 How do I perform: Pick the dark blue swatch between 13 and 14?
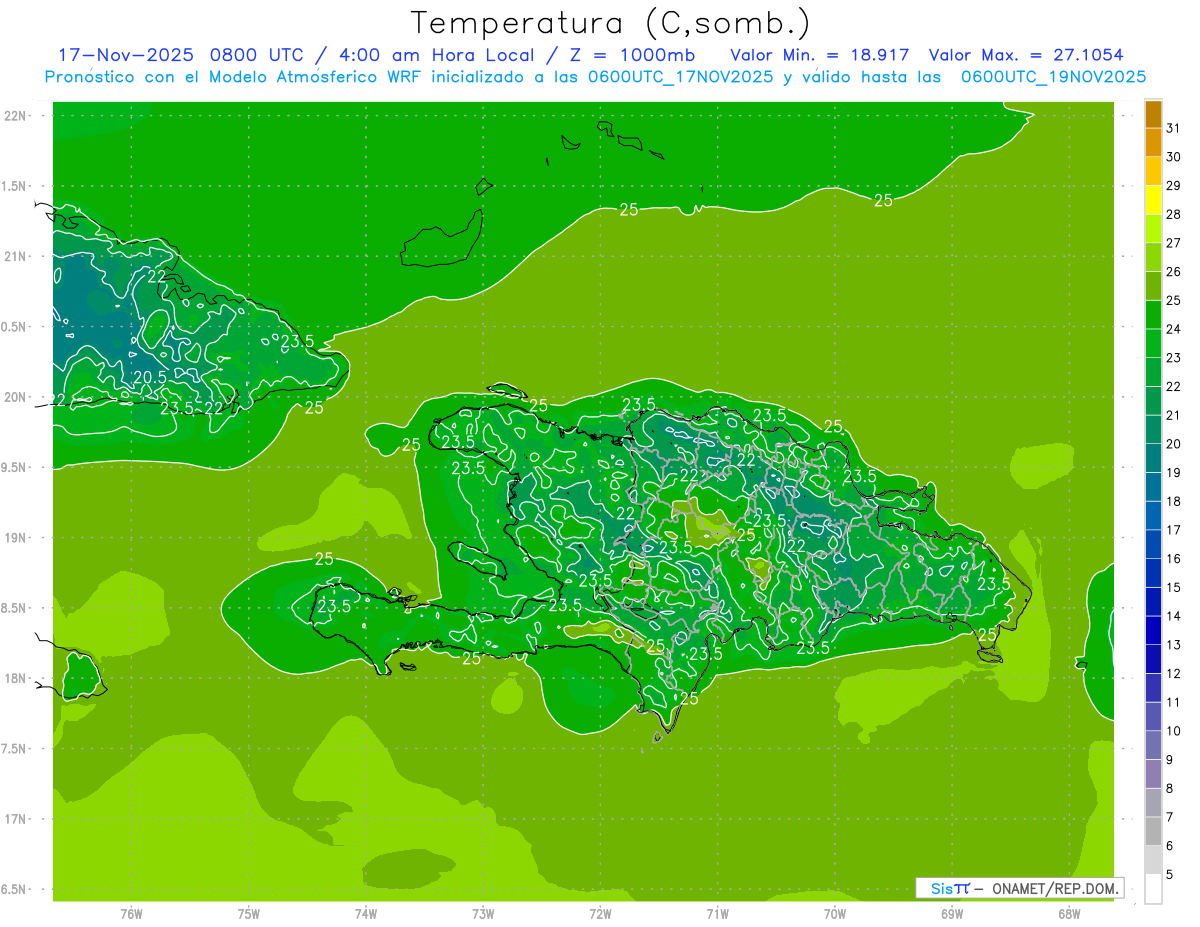pyautogui.click(x=1153, y=631)
